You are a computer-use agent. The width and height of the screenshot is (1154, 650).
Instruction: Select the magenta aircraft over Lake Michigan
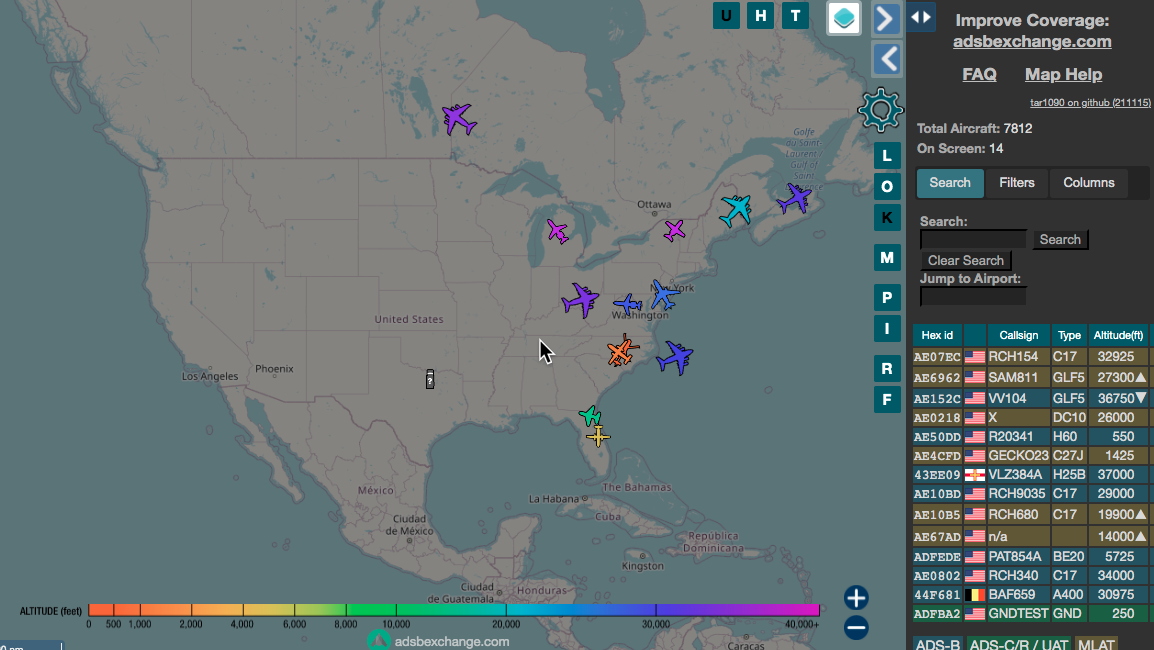[558, 232]
